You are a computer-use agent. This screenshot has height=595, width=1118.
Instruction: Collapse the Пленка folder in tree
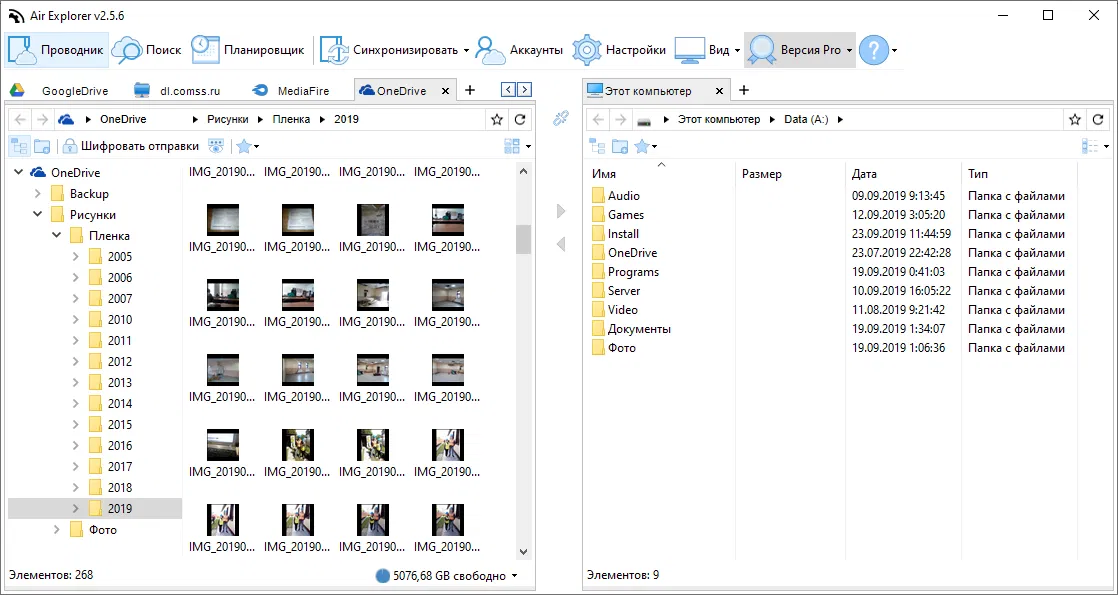[56, 235]
